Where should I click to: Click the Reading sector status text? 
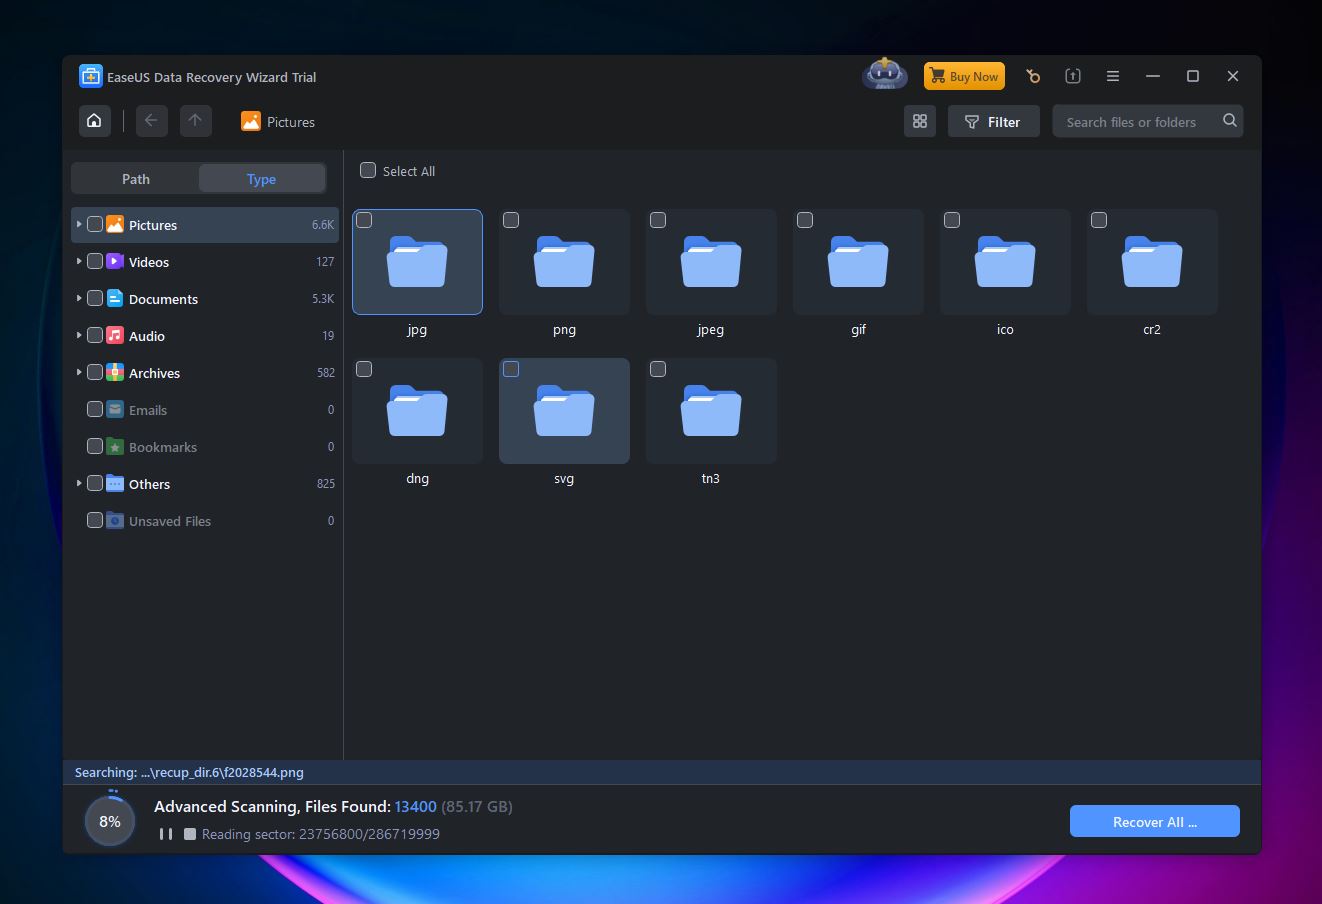(x=321, y=834)
